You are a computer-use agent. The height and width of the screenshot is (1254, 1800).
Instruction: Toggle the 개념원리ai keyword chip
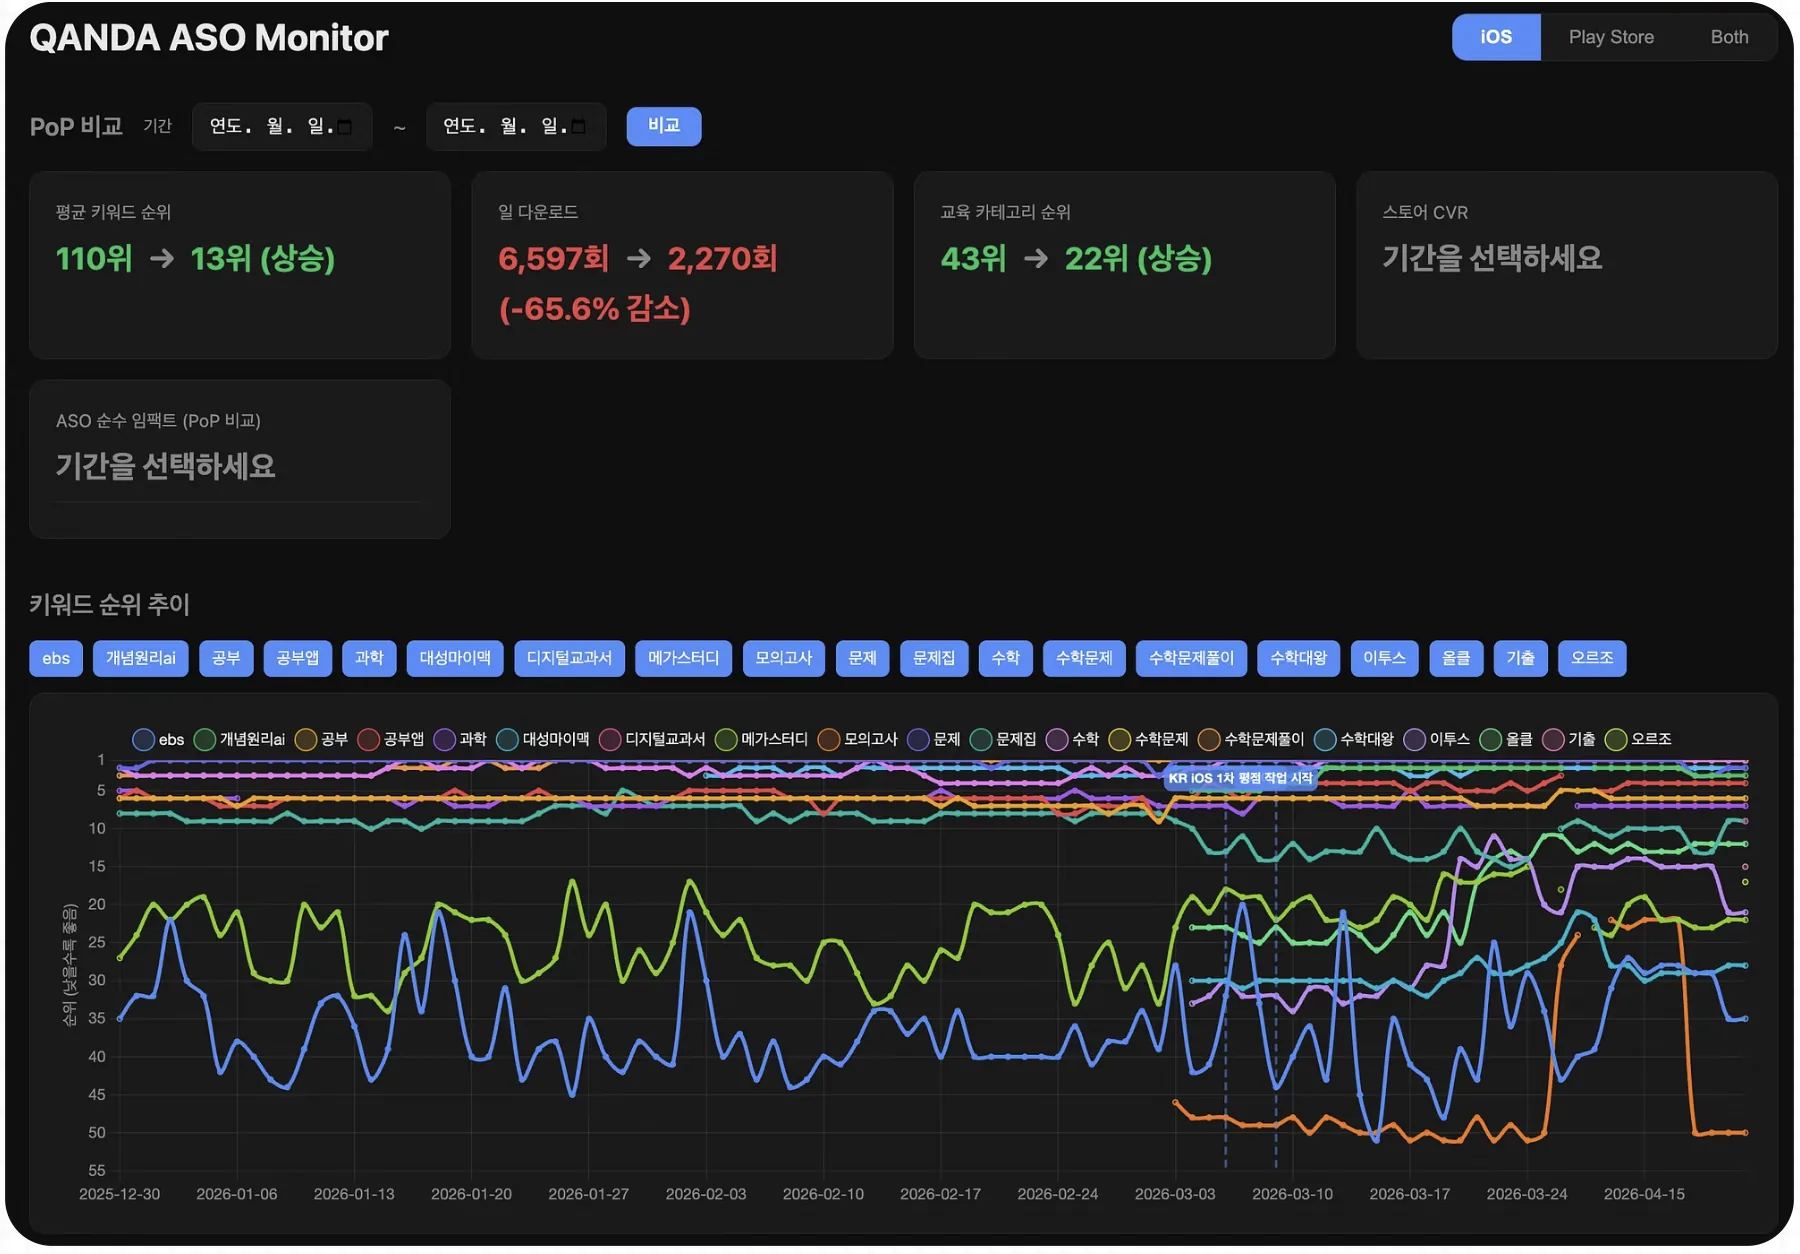coord(140,658)
